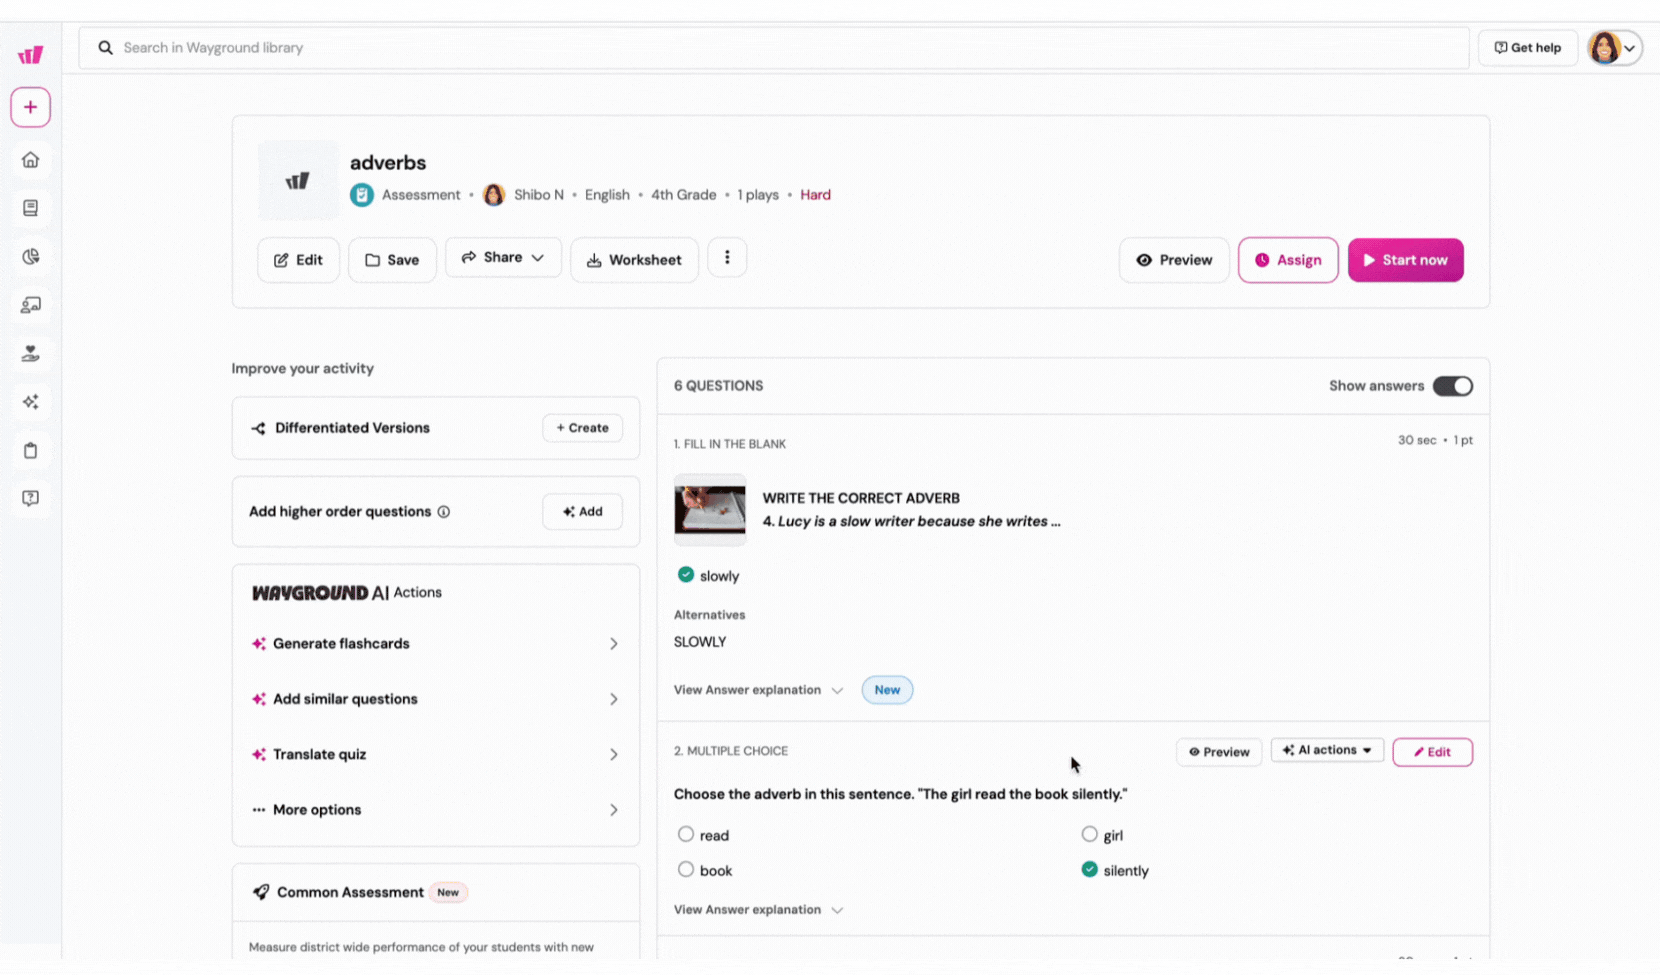Click the SLOWLY alternative answer text

pos(700,642)
